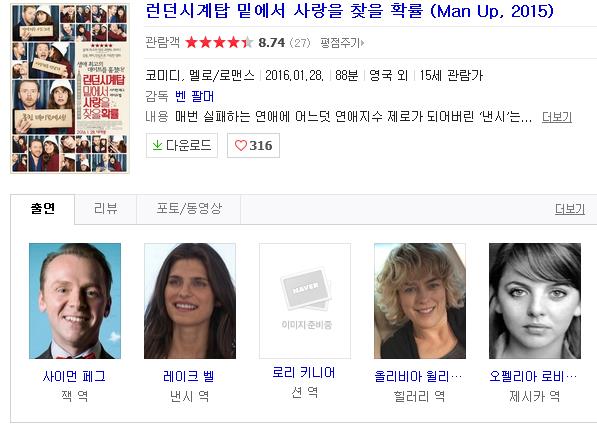Select the 출연 cast tab
Viewport: 597px width, 426px height.
43,209
